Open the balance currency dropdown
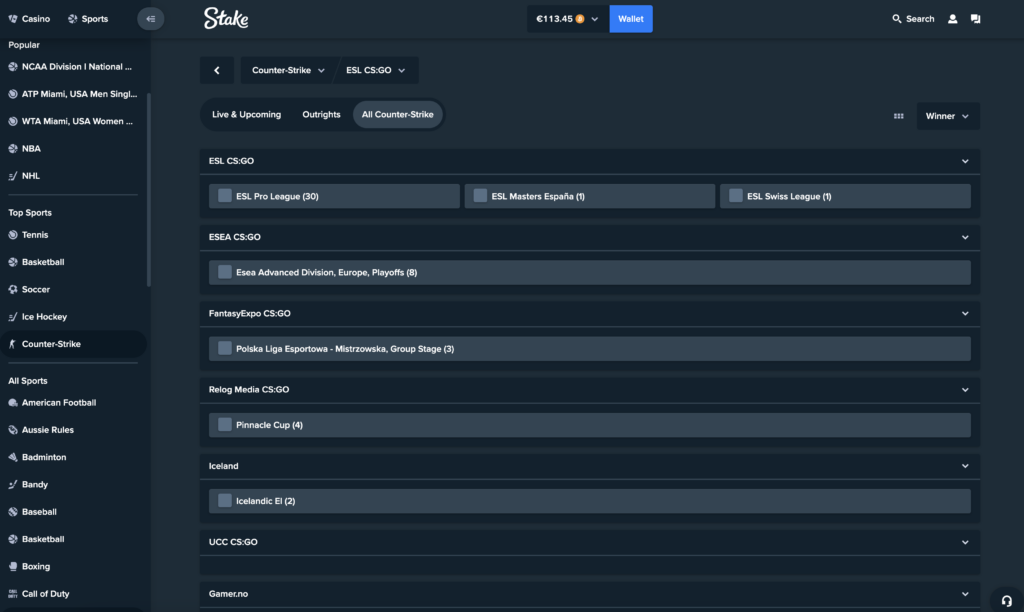1024x612 pixels. pyautogui.click(x=594, y=19)
